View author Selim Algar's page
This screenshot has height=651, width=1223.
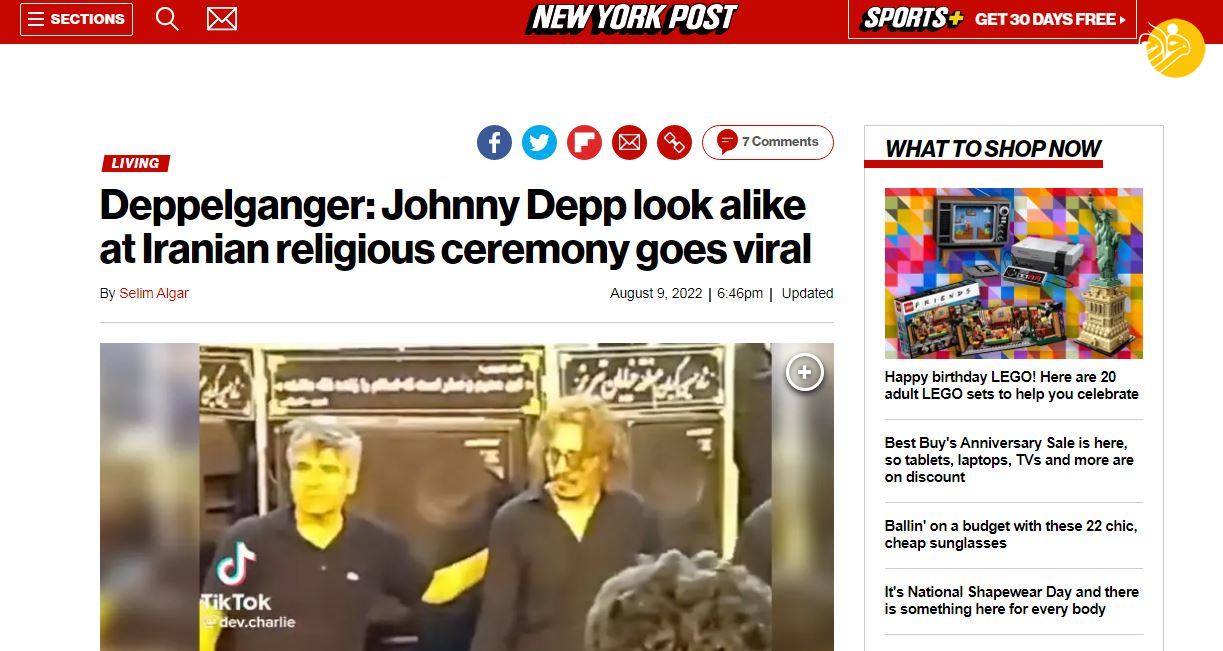pyautogui.click(x=154, y=293)
